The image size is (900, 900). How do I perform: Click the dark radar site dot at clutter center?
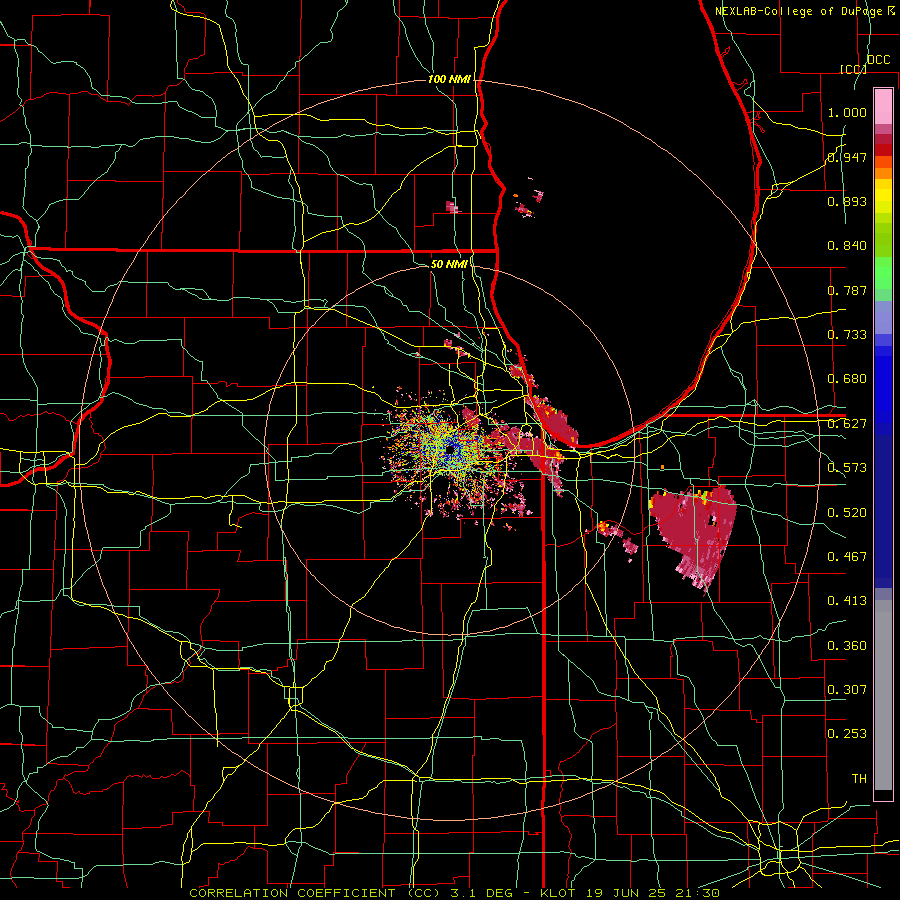[x=451, y=449]
